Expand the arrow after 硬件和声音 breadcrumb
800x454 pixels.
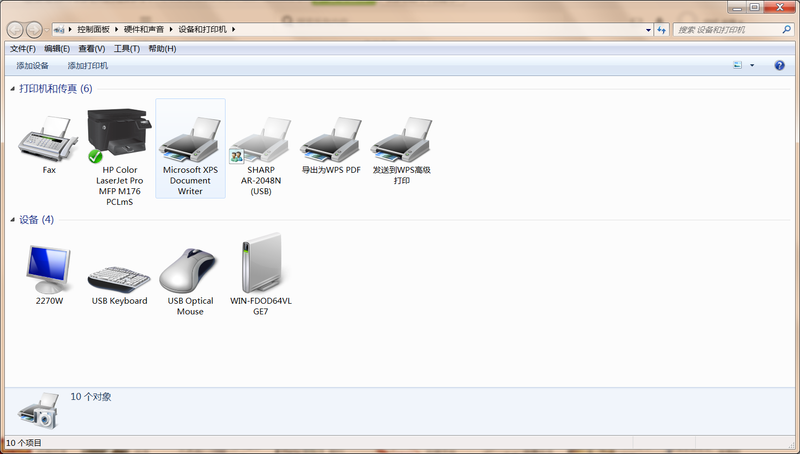(x=171, y=30)
